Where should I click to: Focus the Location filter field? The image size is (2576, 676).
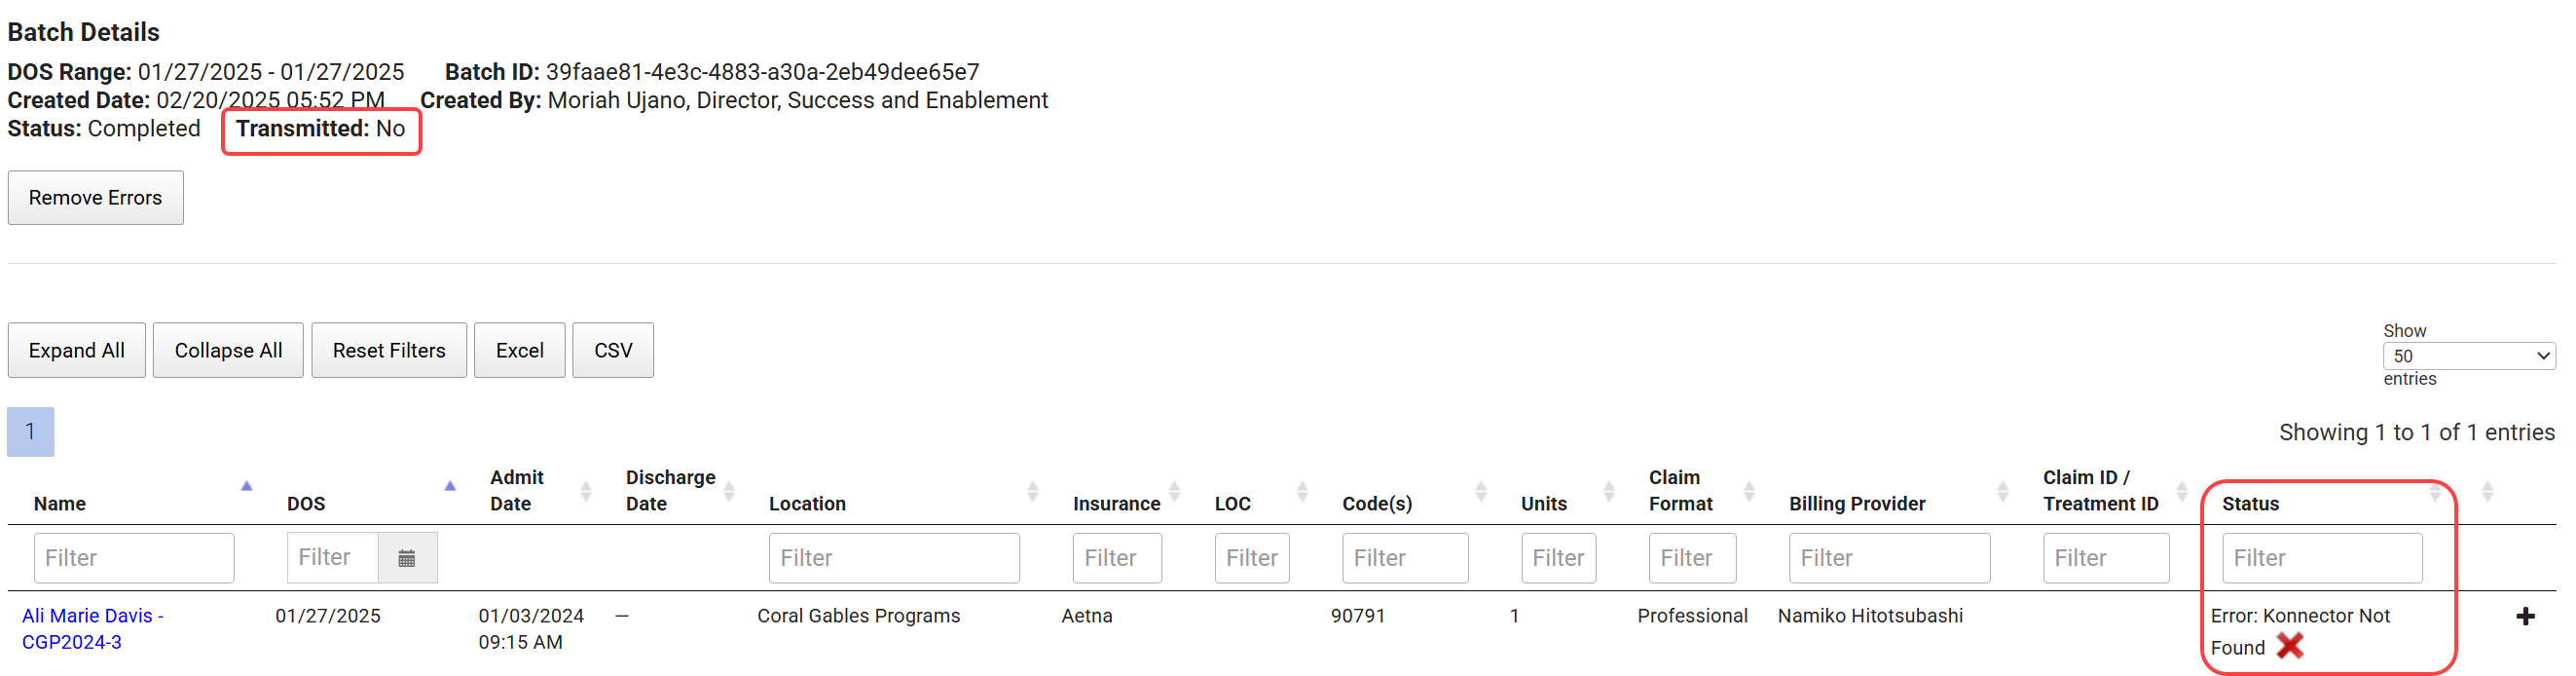(893, 558)
